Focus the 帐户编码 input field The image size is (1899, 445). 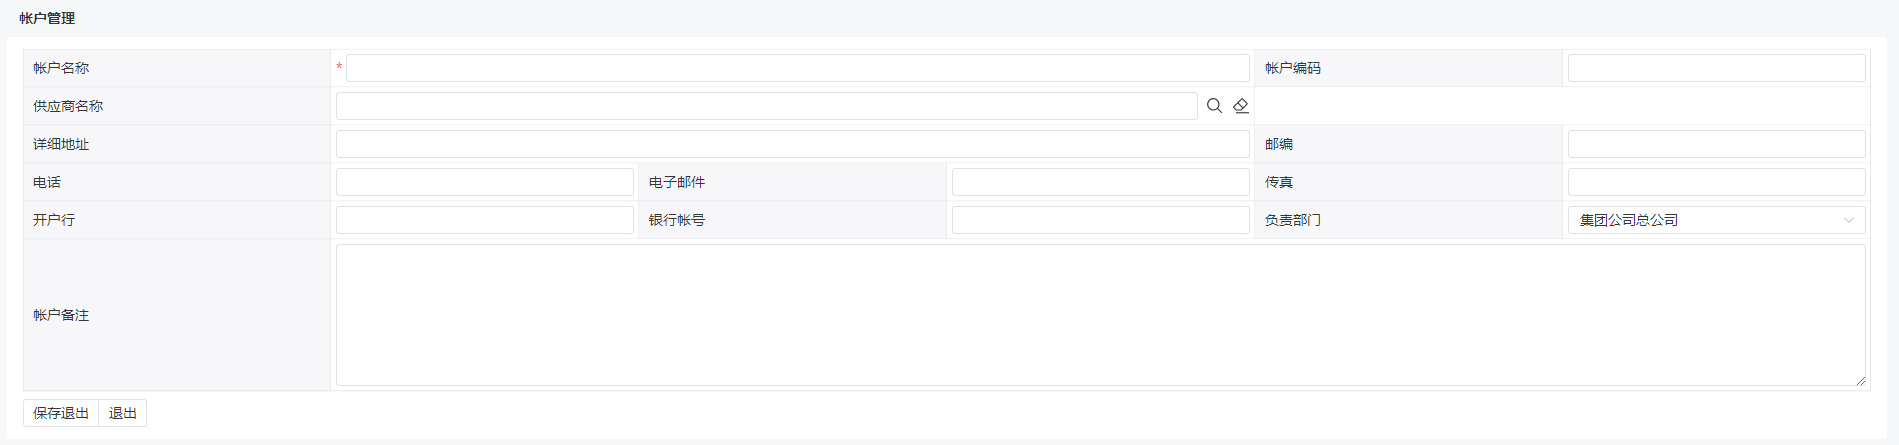[x=1716, y=68]
